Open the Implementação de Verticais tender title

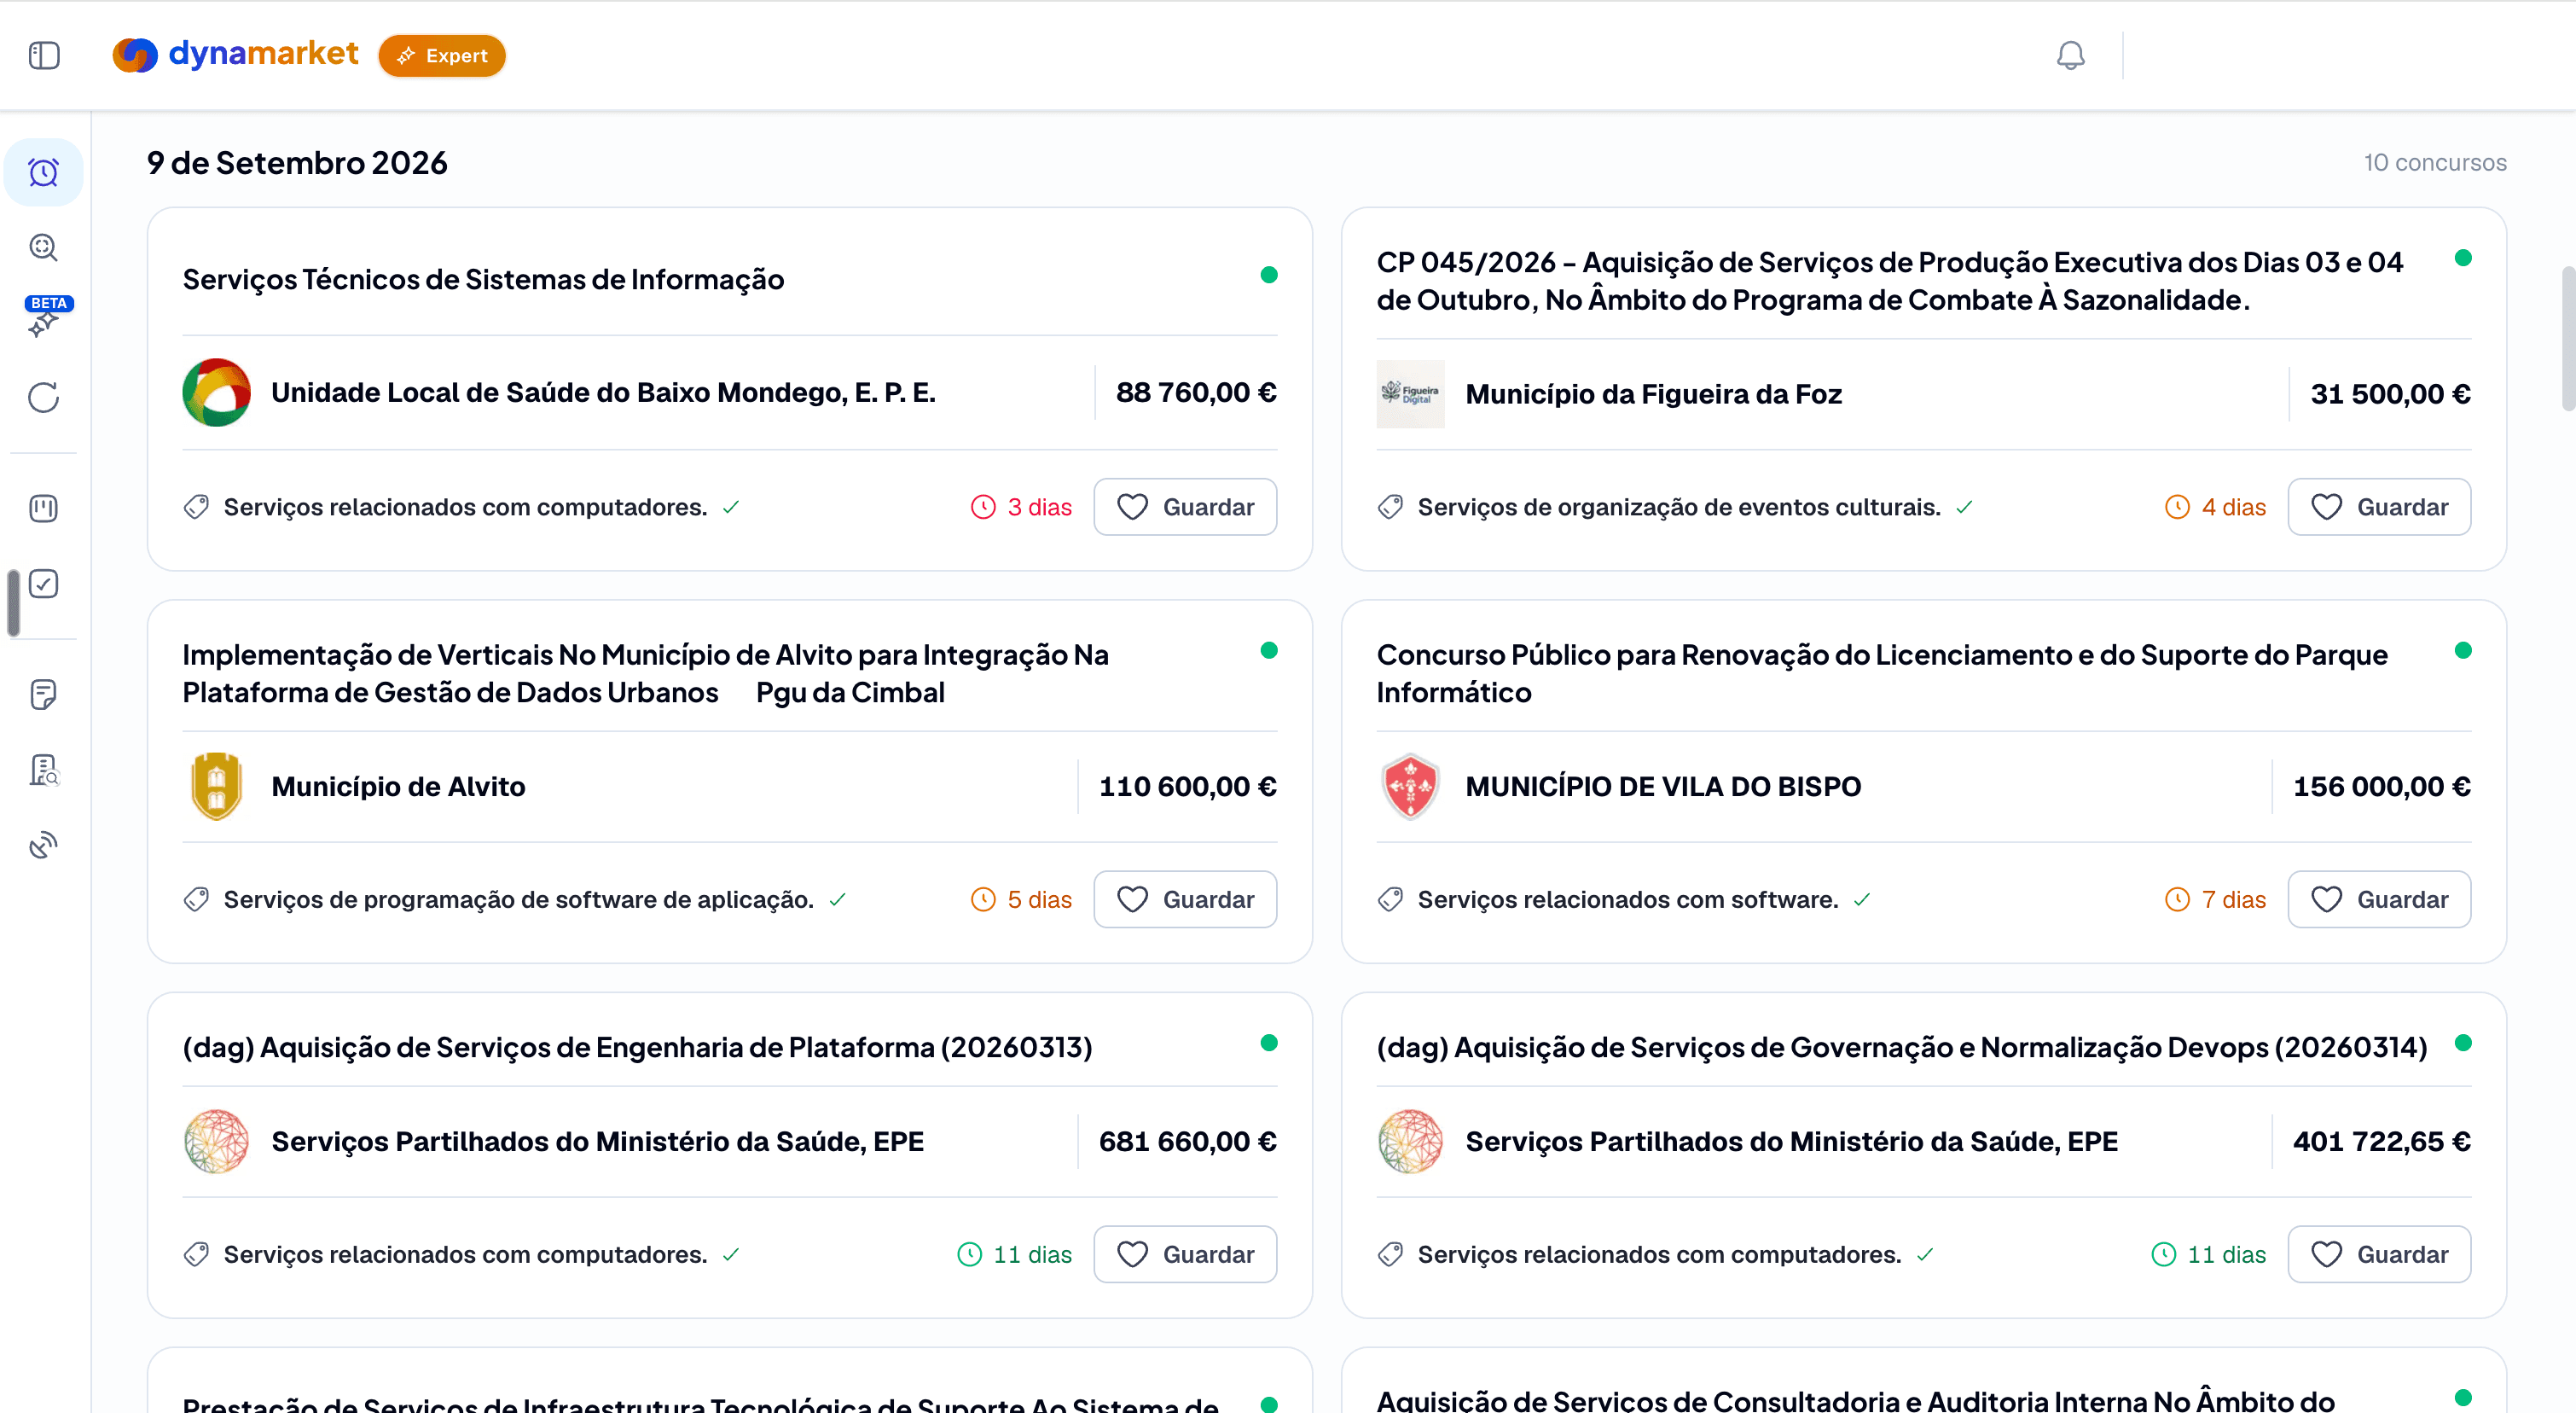tap(645, 673)
